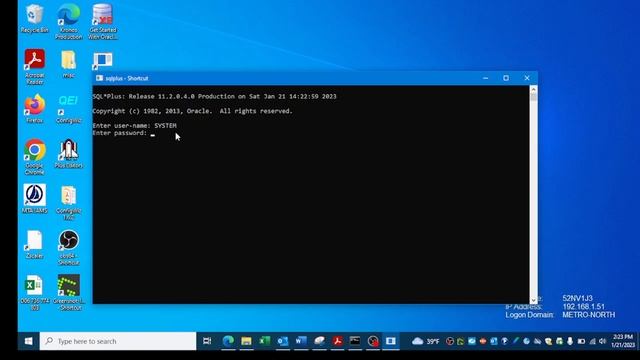Open the Recycle Bin desktop icon
The image size is (640, 360).
point(35,18)
